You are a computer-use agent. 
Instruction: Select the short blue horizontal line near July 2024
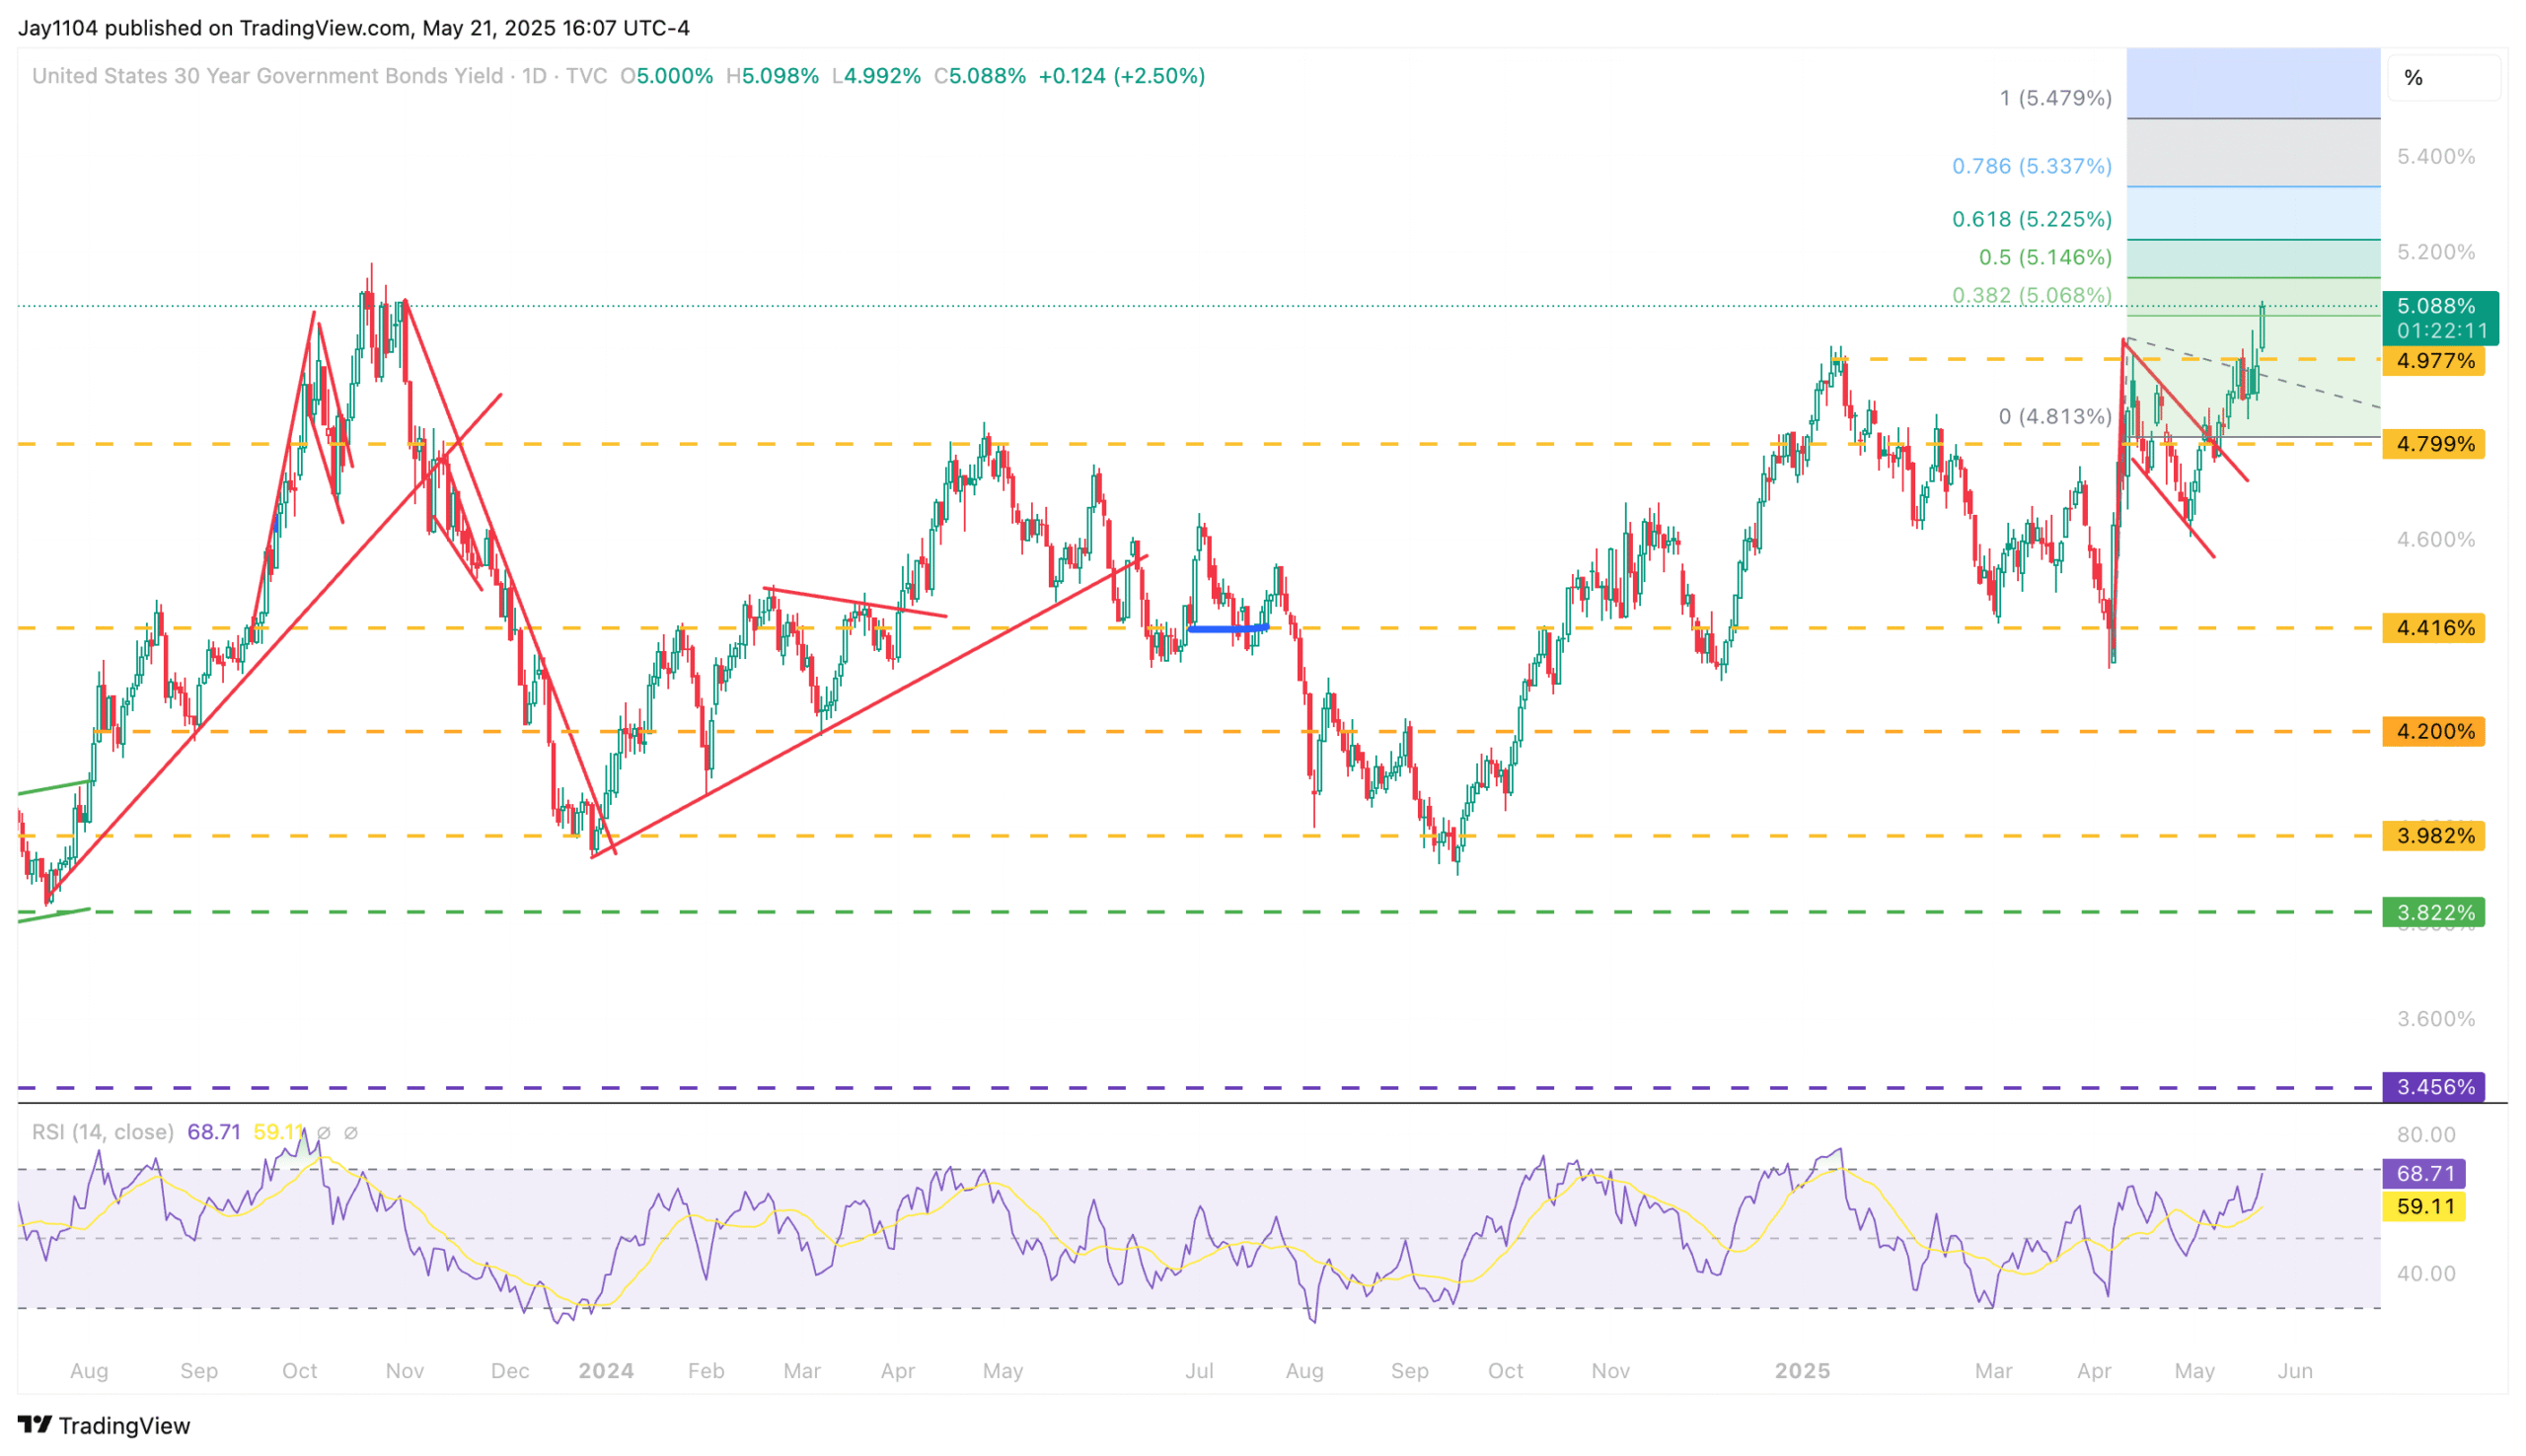1228,629
